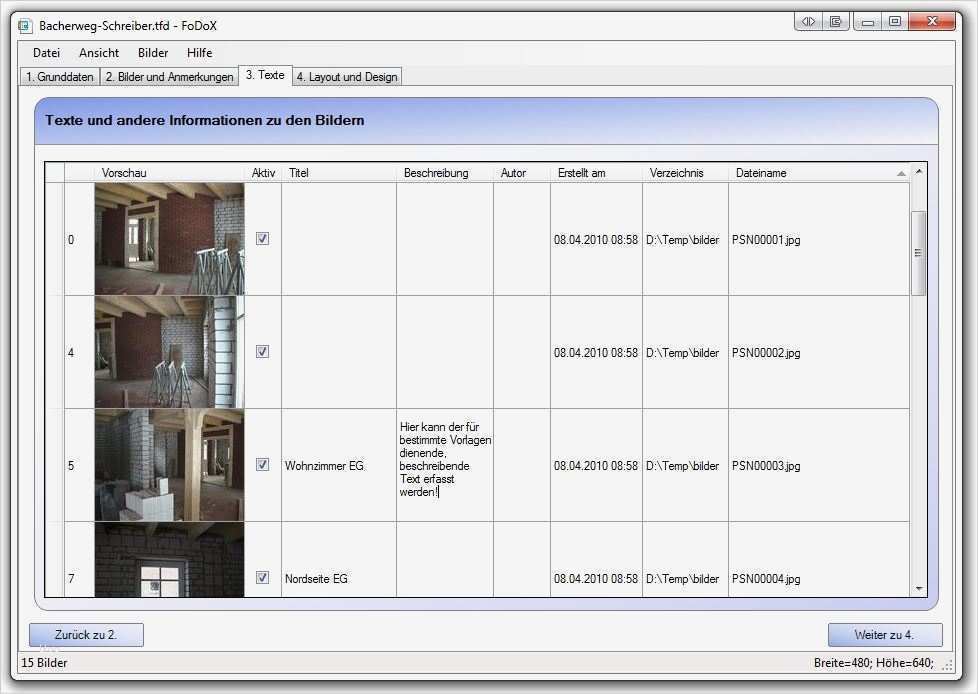The height and width of the screenshot is (694, 978).
Task: Switch to 2. Bilder und Anmerkungen tab
Action: (169, 77)
